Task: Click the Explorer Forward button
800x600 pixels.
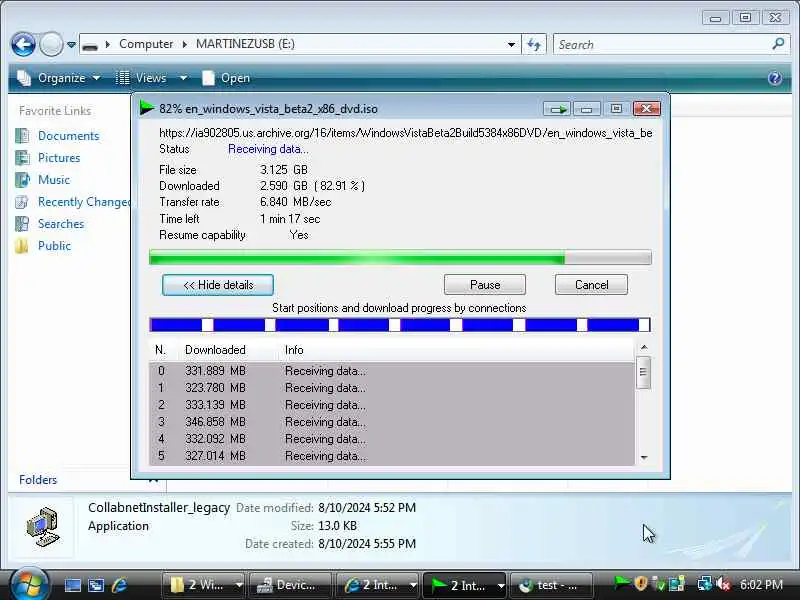Action: tap(51, 44)
